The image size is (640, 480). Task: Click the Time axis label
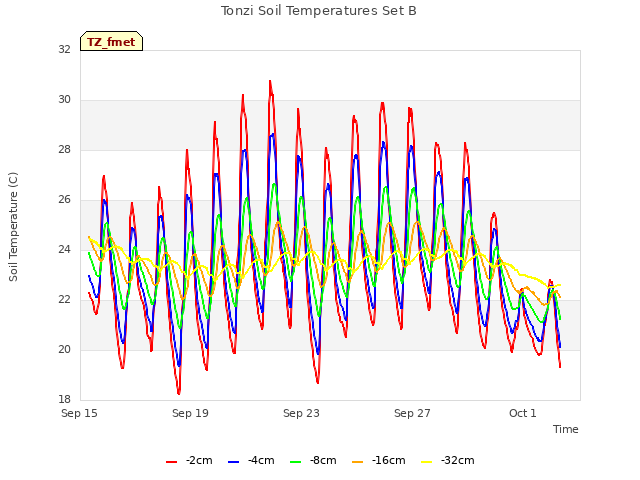[566, 429]
